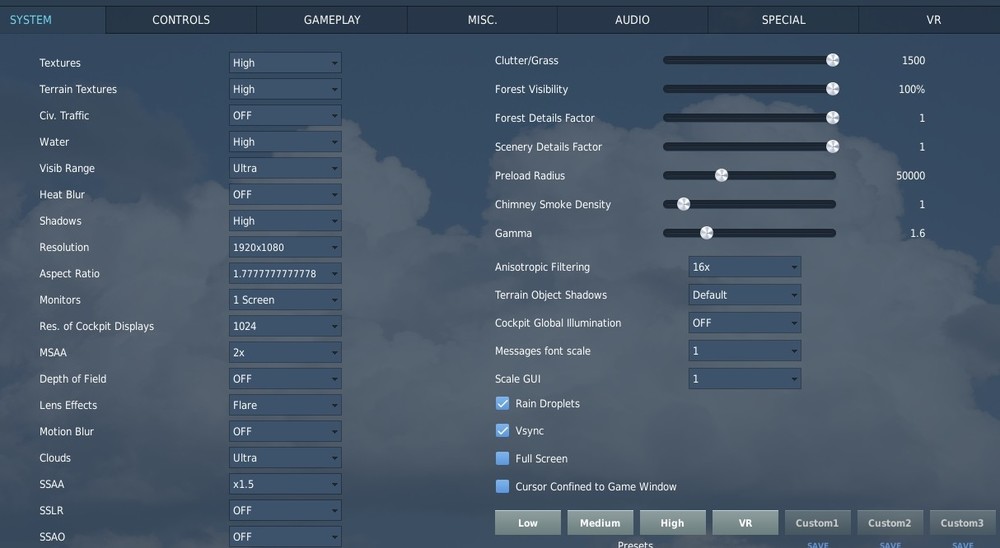Click the Clutter/Grass value 1500

click(913, 61)
